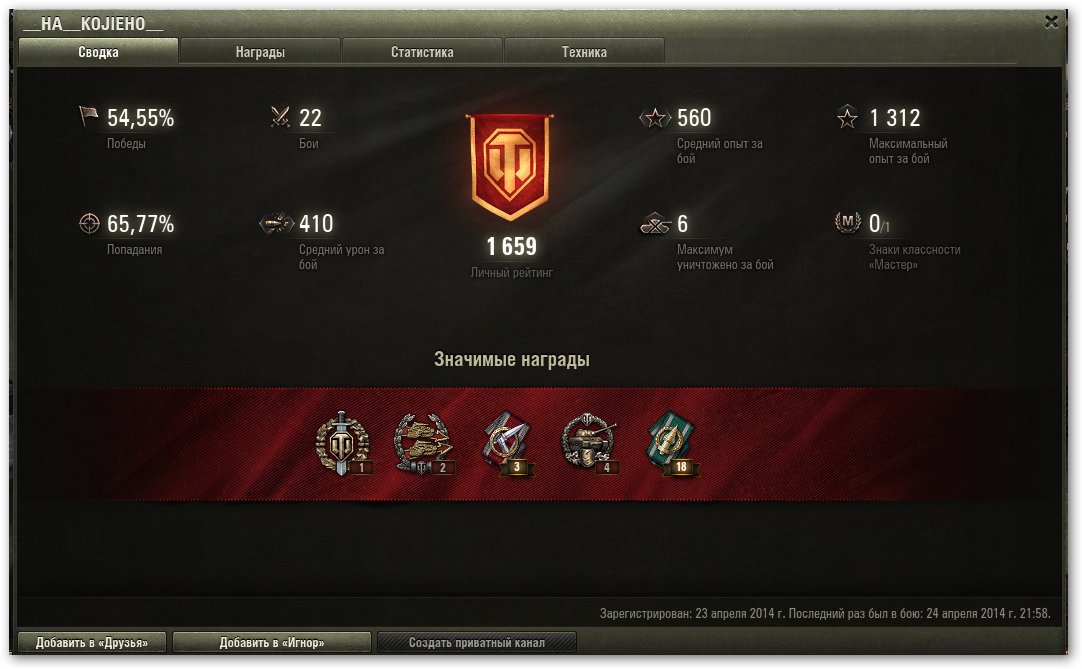Click the average damage per battle icon

pyautogui.click(x=277, y=223)
